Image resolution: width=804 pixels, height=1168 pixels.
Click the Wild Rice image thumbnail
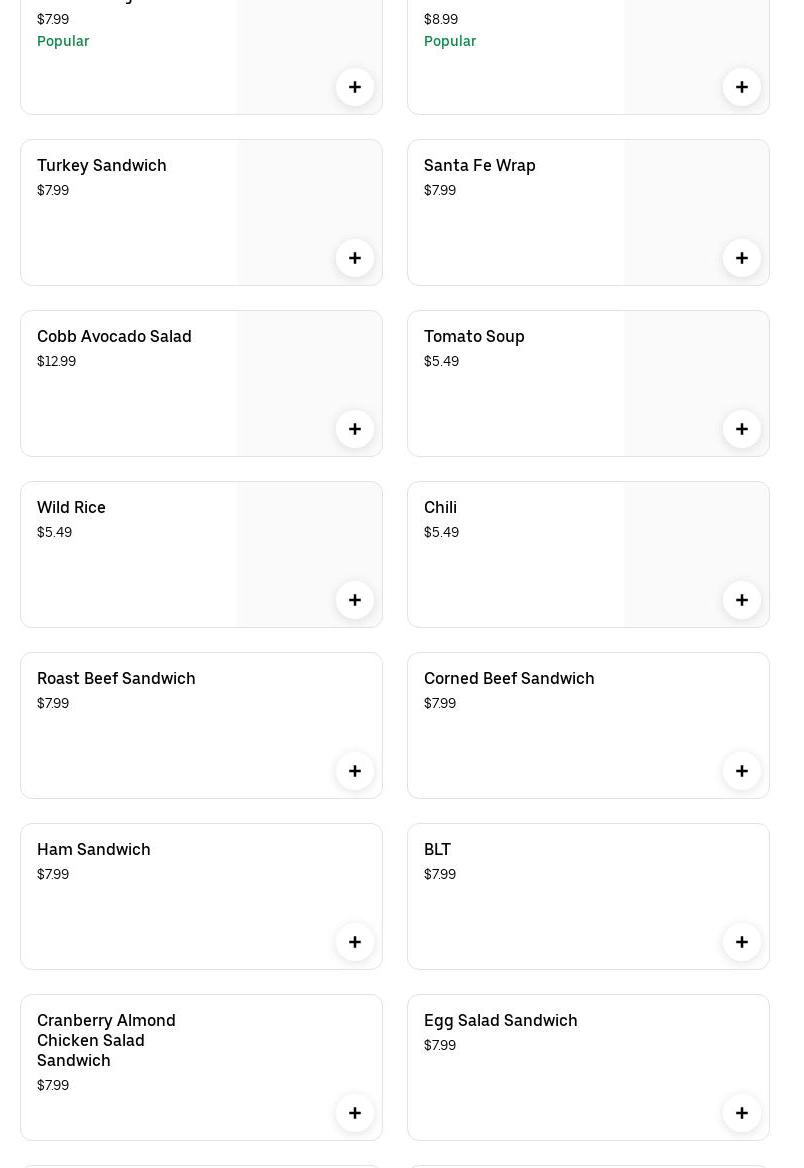[x=309, y=542]
